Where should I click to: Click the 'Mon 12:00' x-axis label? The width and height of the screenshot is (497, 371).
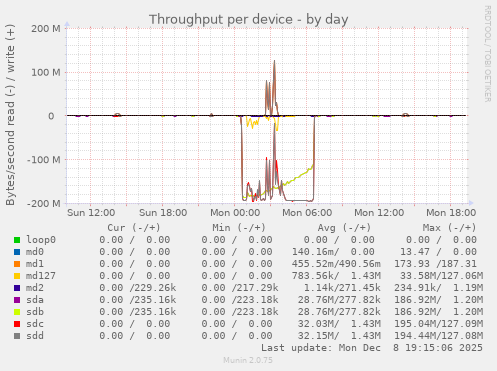[x=379, y=213]
